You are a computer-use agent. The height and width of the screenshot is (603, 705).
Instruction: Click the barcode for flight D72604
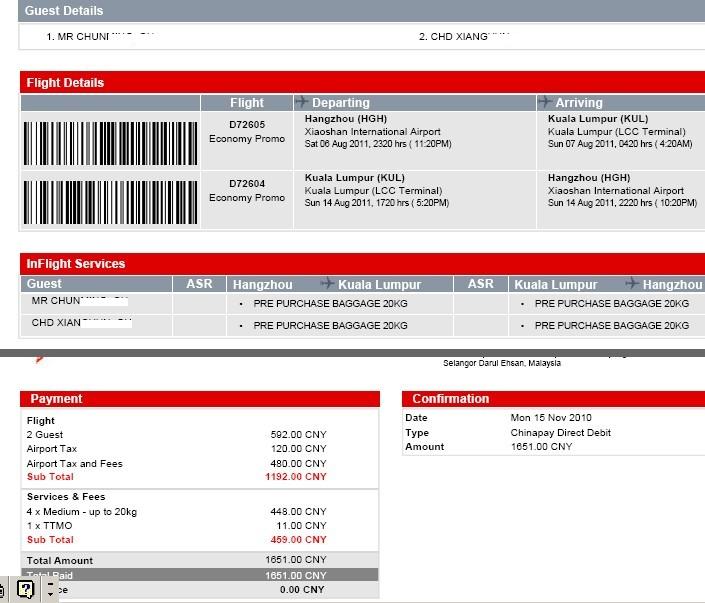tap(110, 202)
